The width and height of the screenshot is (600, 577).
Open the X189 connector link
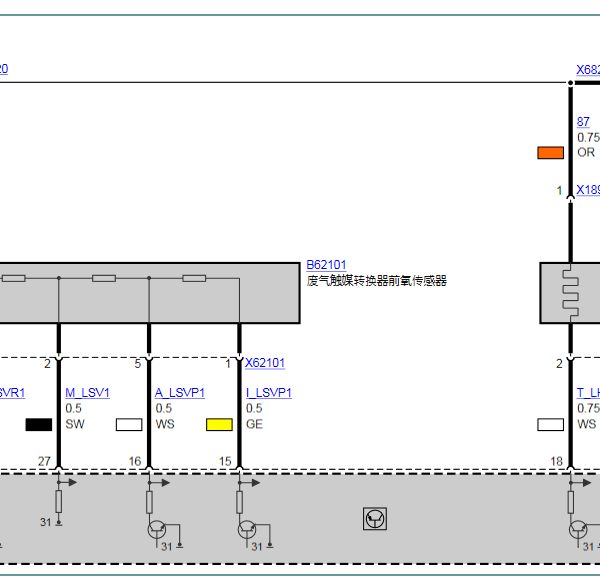click(588, 190)
